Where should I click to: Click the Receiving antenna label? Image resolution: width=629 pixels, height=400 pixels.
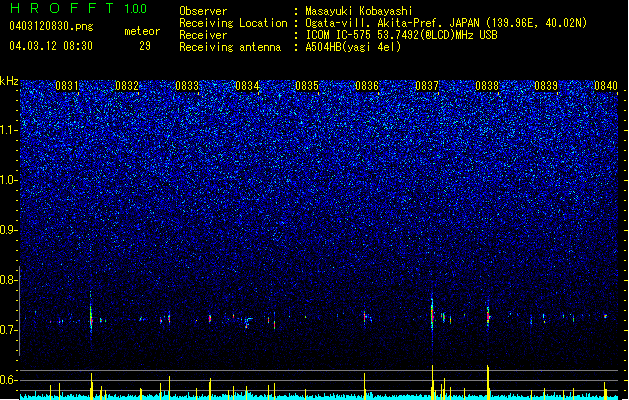click(230, 47)
